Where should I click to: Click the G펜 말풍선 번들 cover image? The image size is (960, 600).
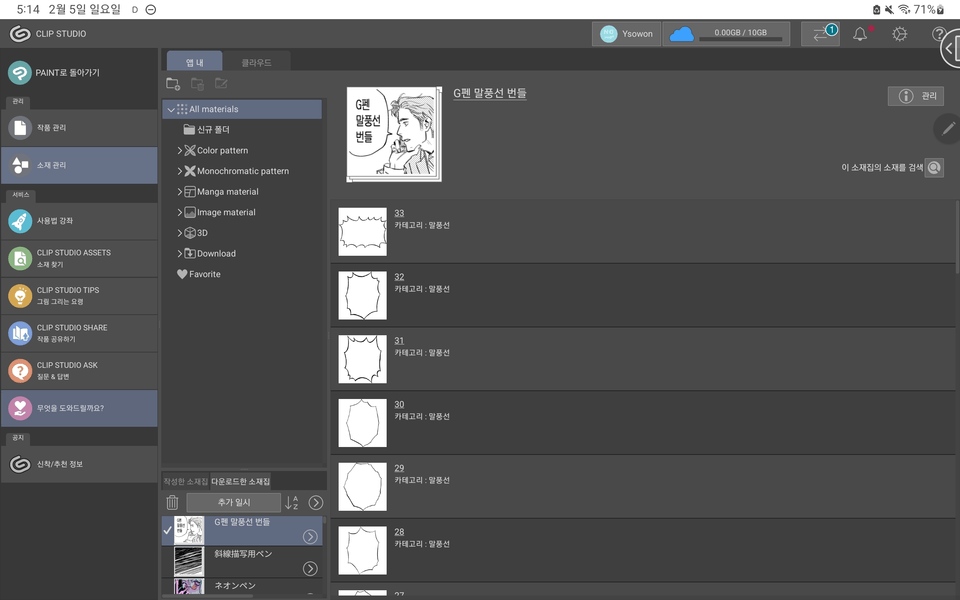click(394, 134)
